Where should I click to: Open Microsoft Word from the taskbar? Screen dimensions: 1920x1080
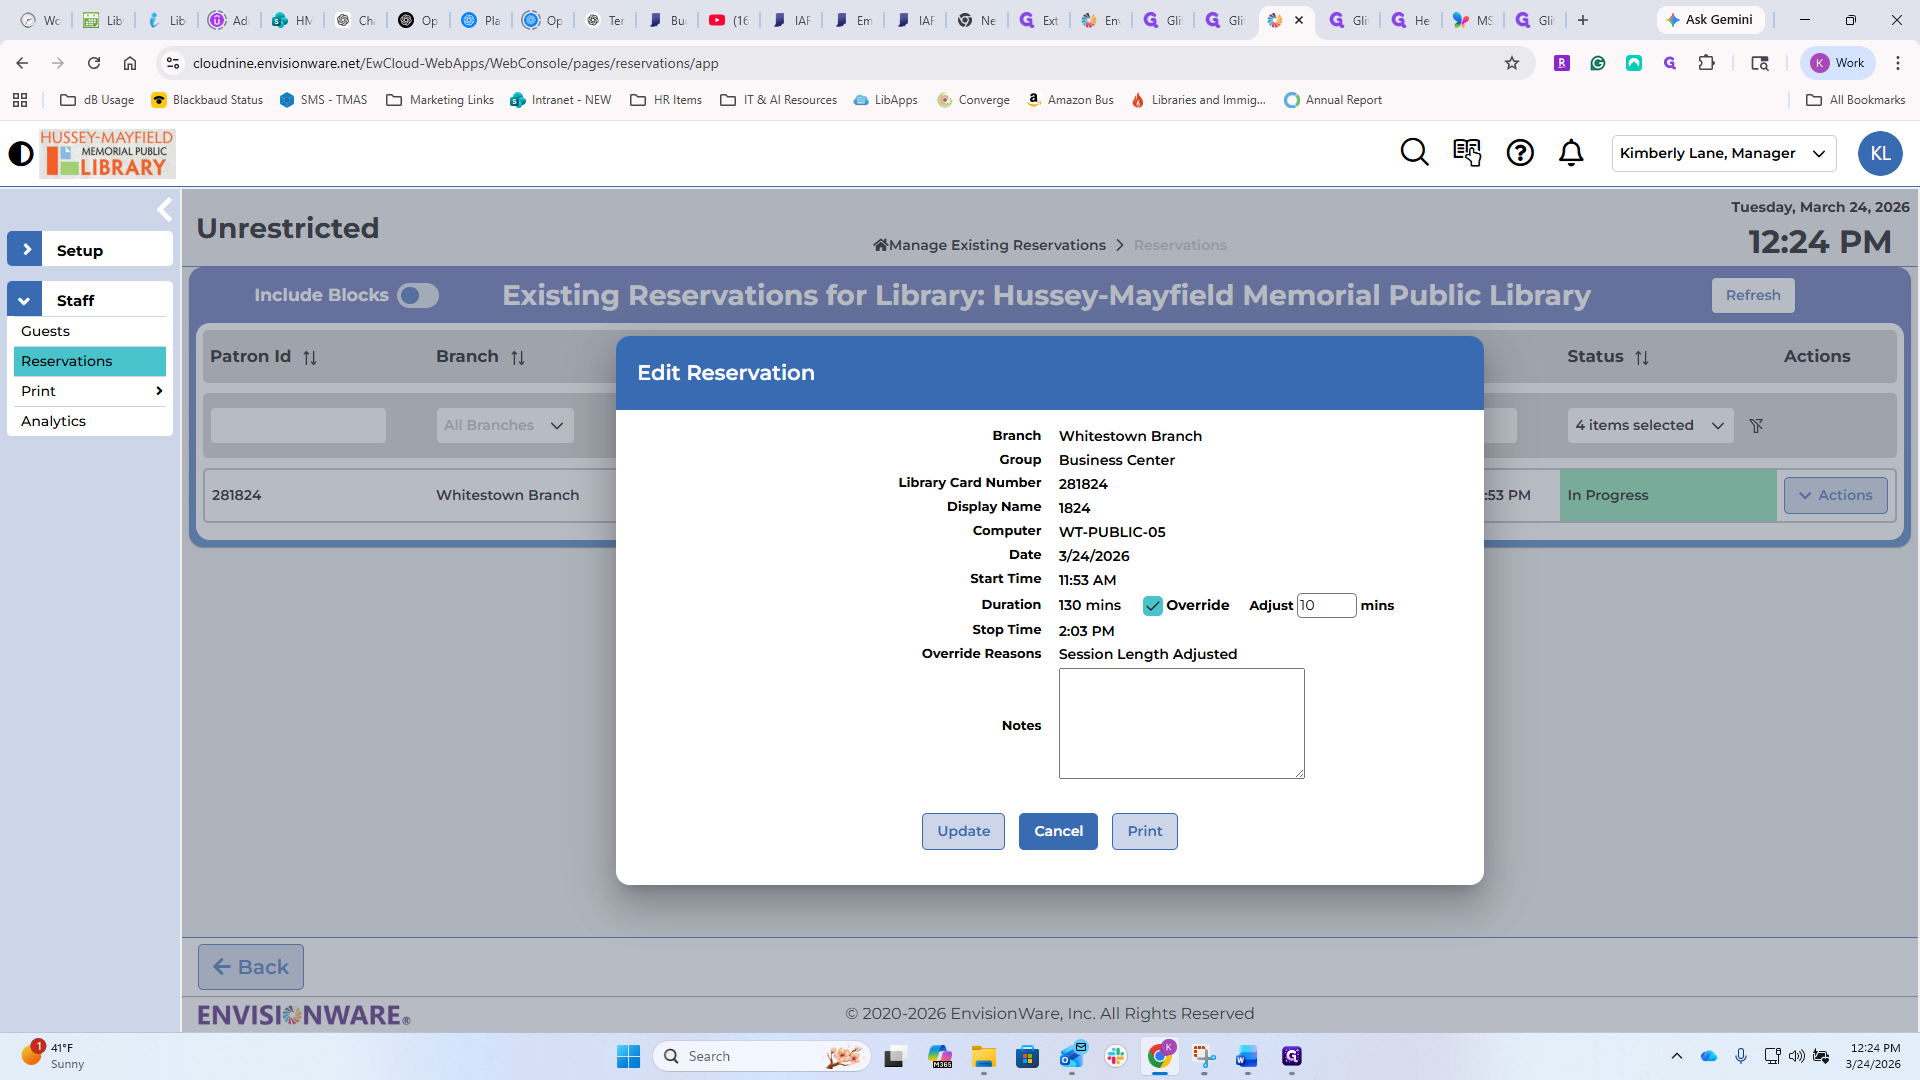[1246, 1057]
